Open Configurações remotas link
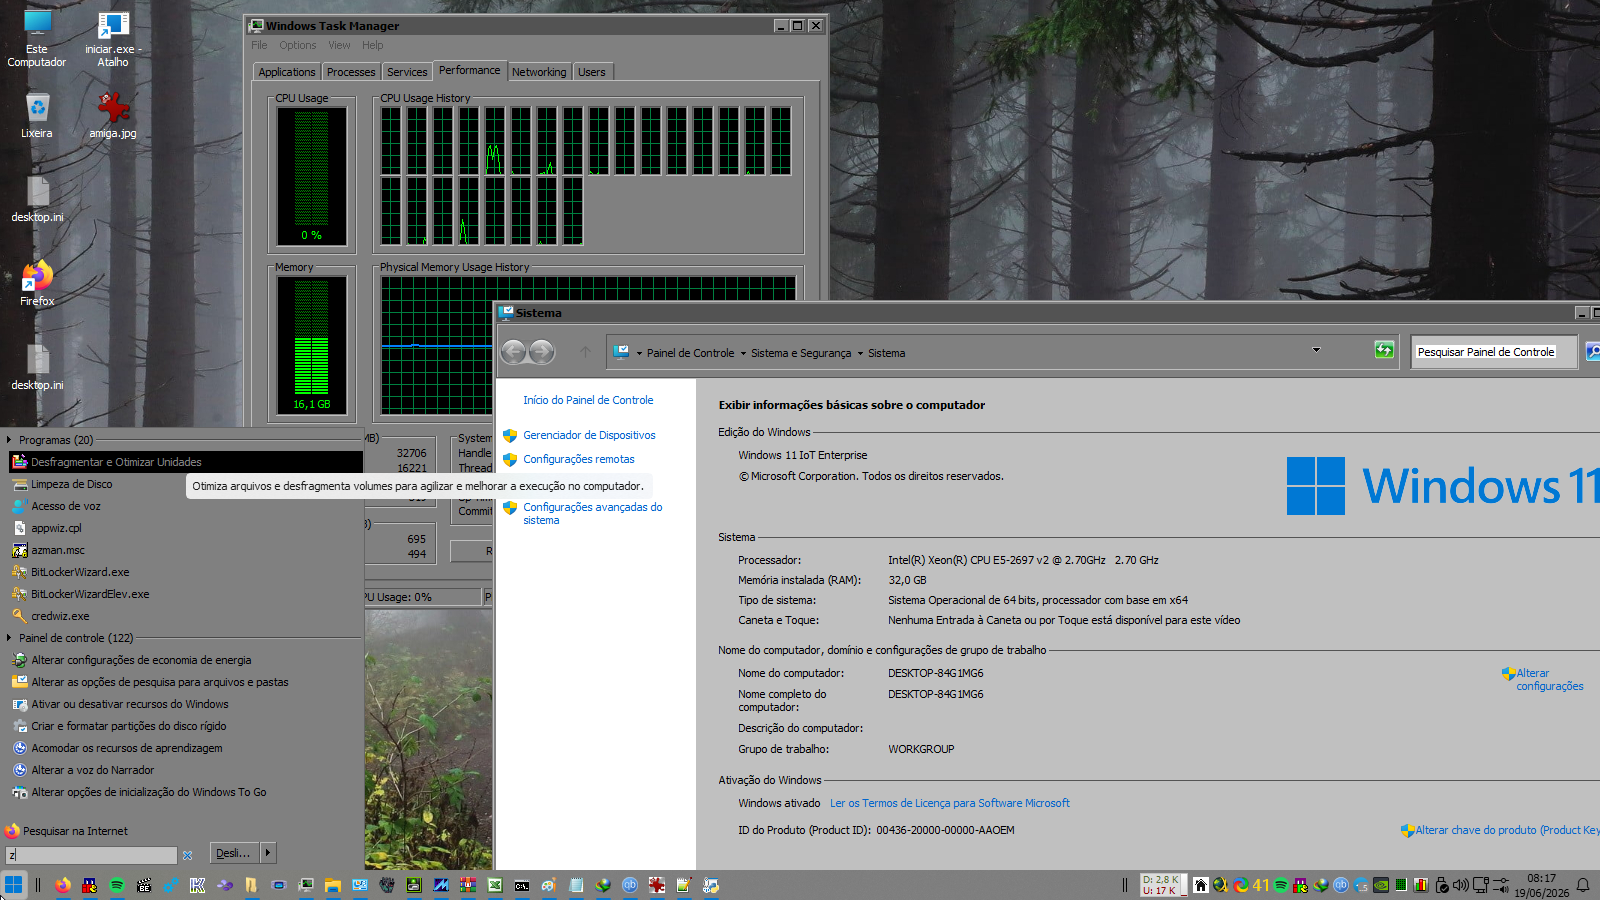1600x900 pixels. click(579, 459)
